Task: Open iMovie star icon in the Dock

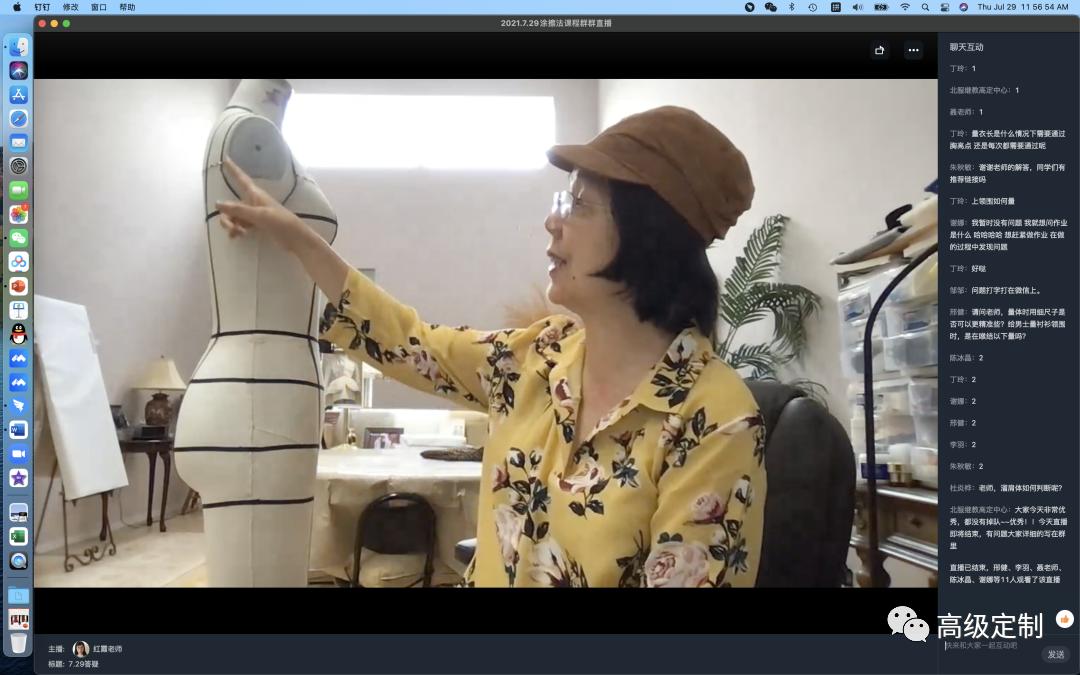Action: tap(19, 477)
